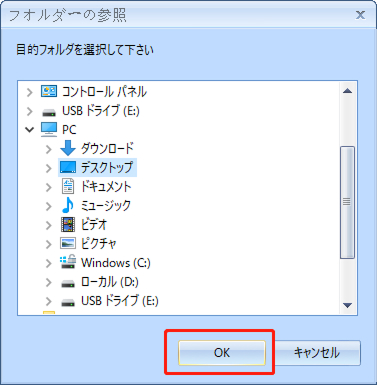The image size is (377, 385).
Task: Expand the top USB ドライブ (E:) node
Action: (30, 111)
